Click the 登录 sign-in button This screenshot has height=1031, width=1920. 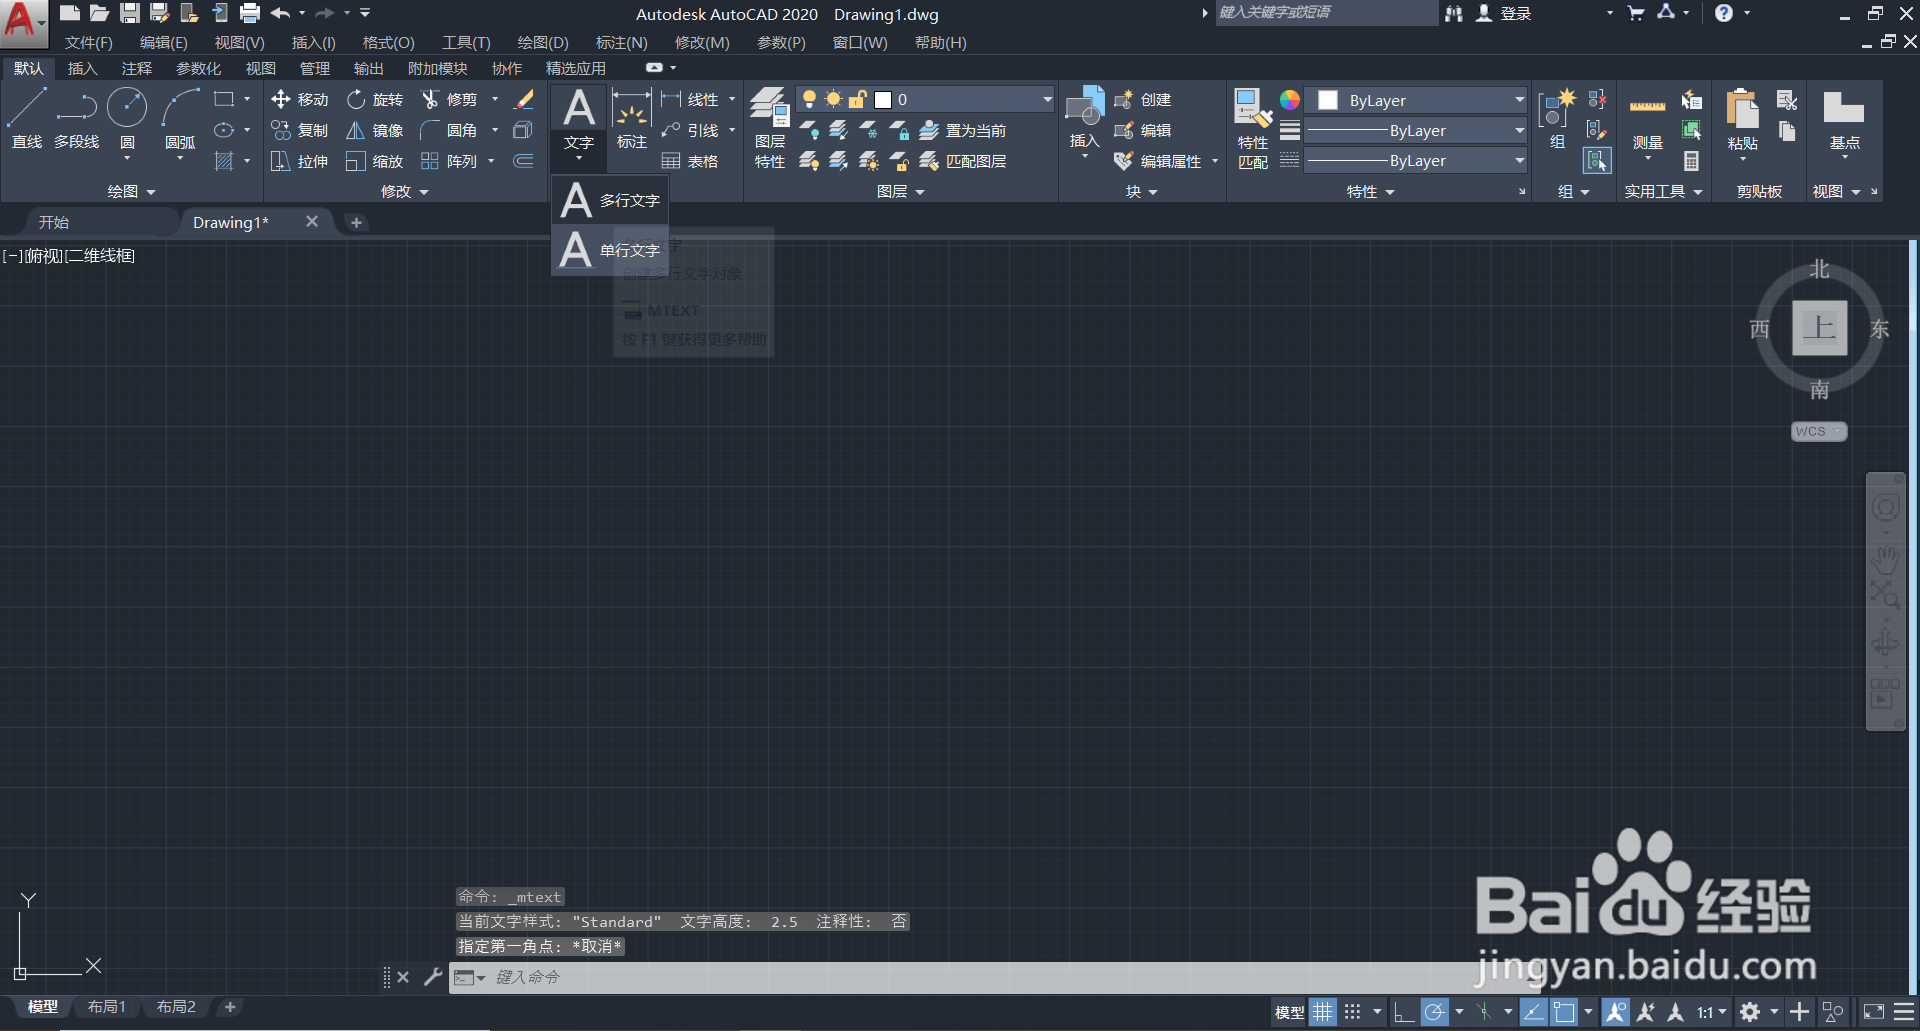coord(1504,13)
